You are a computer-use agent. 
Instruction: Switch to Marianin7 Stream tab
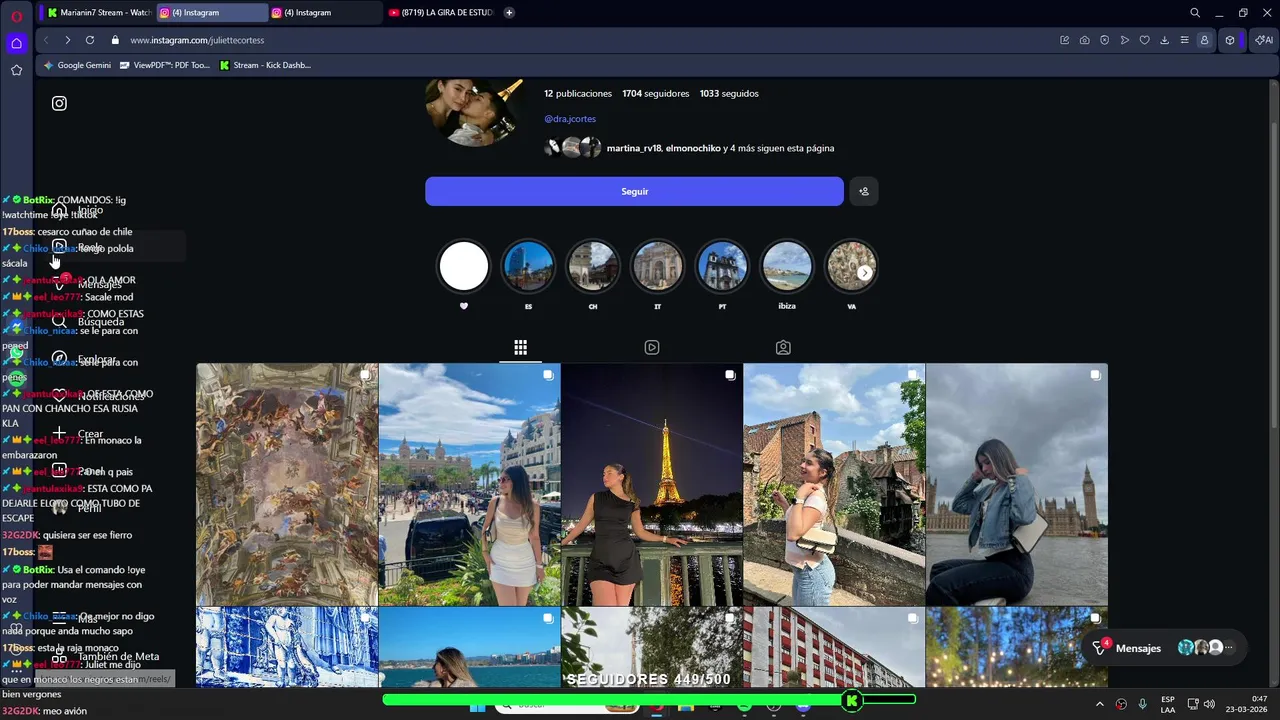[98, 13]
